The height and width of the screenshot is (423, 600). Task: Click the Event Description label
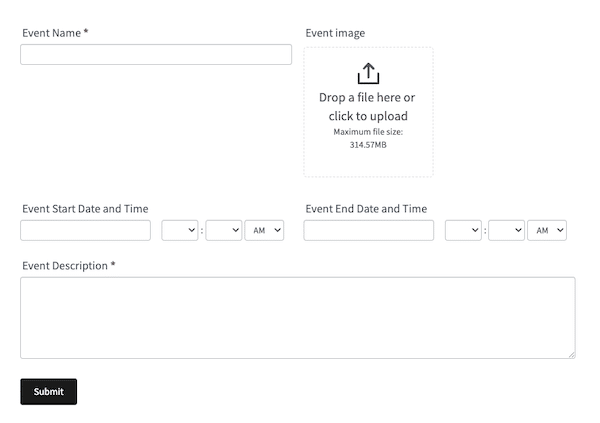69,266
